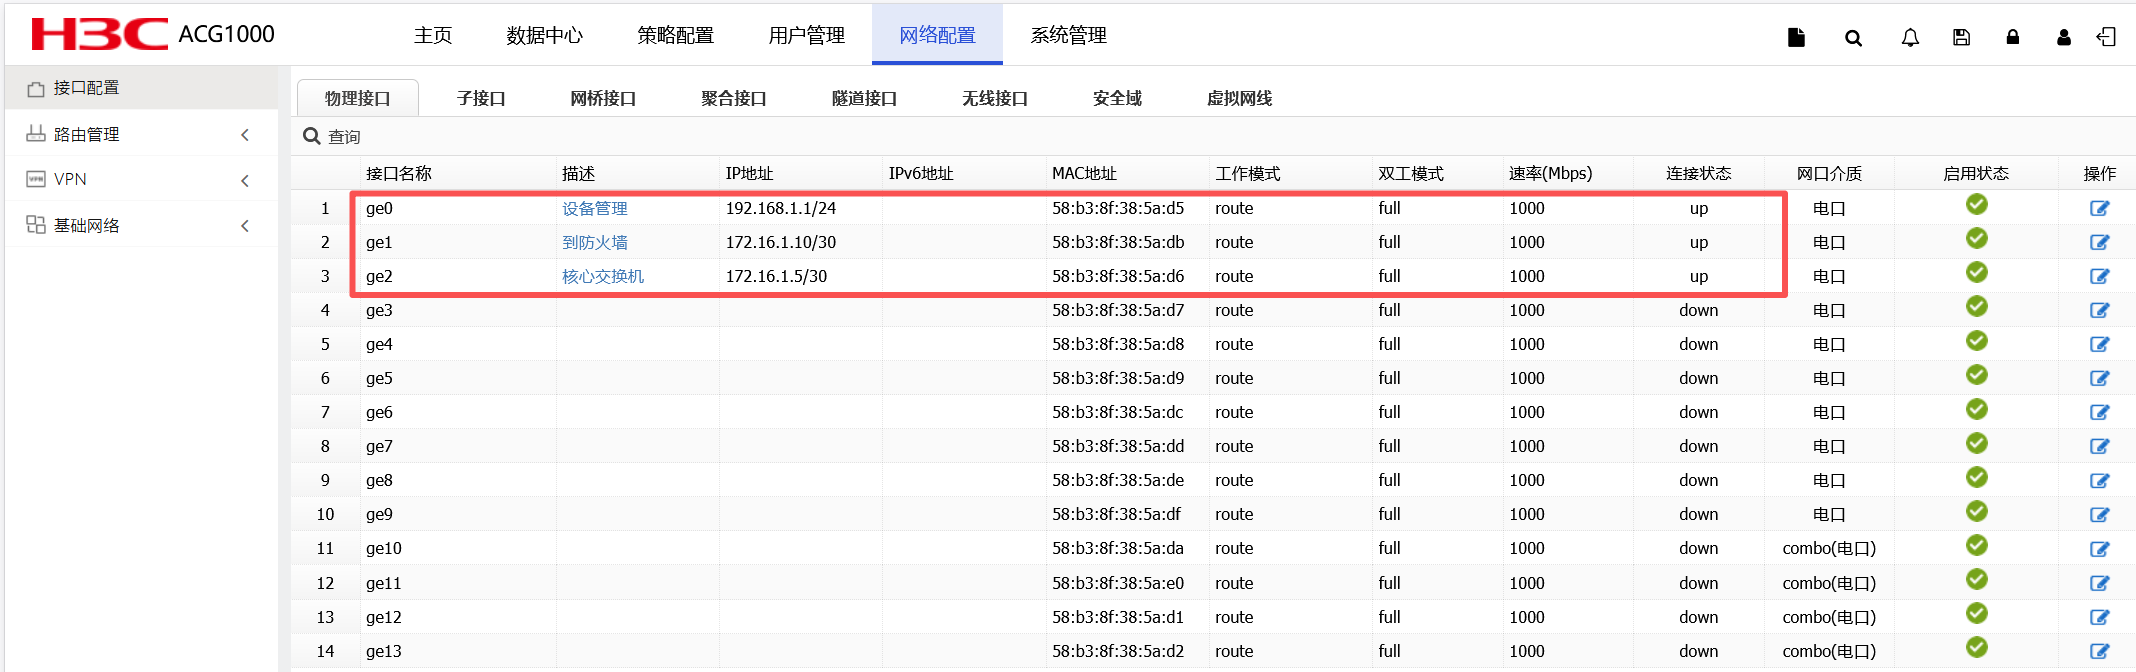Expand the 路由管理 sidebar menu
The height and width of the screenshot is (672, 2136).
pos(140,134)
